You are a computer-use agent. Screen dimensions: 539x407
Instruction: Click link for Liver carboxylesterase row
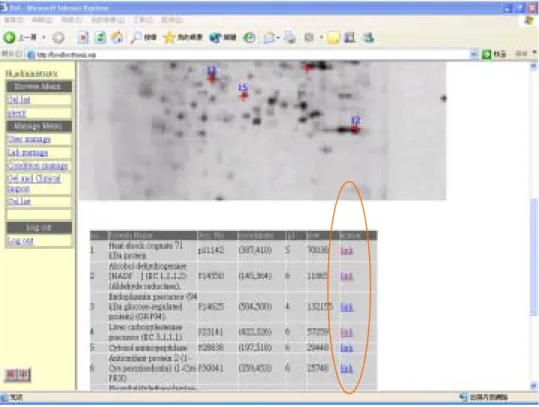click(x=346, y=332)
